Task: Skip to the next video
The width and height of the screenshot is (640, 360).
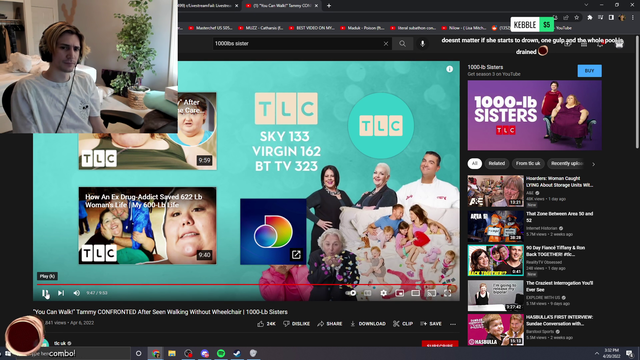Action: coord(61,293)
